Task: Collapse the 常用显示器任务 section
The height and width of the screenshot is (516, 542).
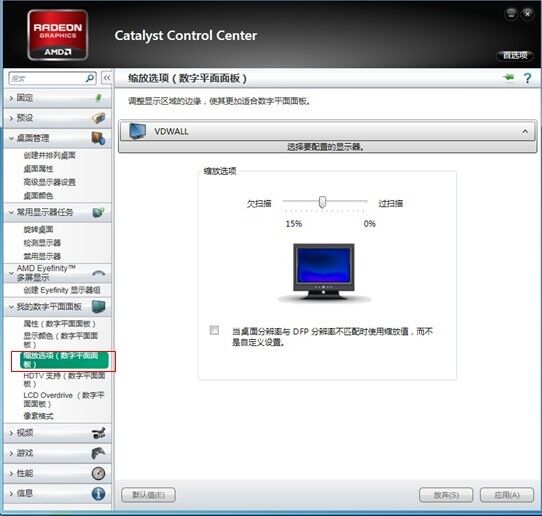Action: pyautogui.click(x=11, y=212)
